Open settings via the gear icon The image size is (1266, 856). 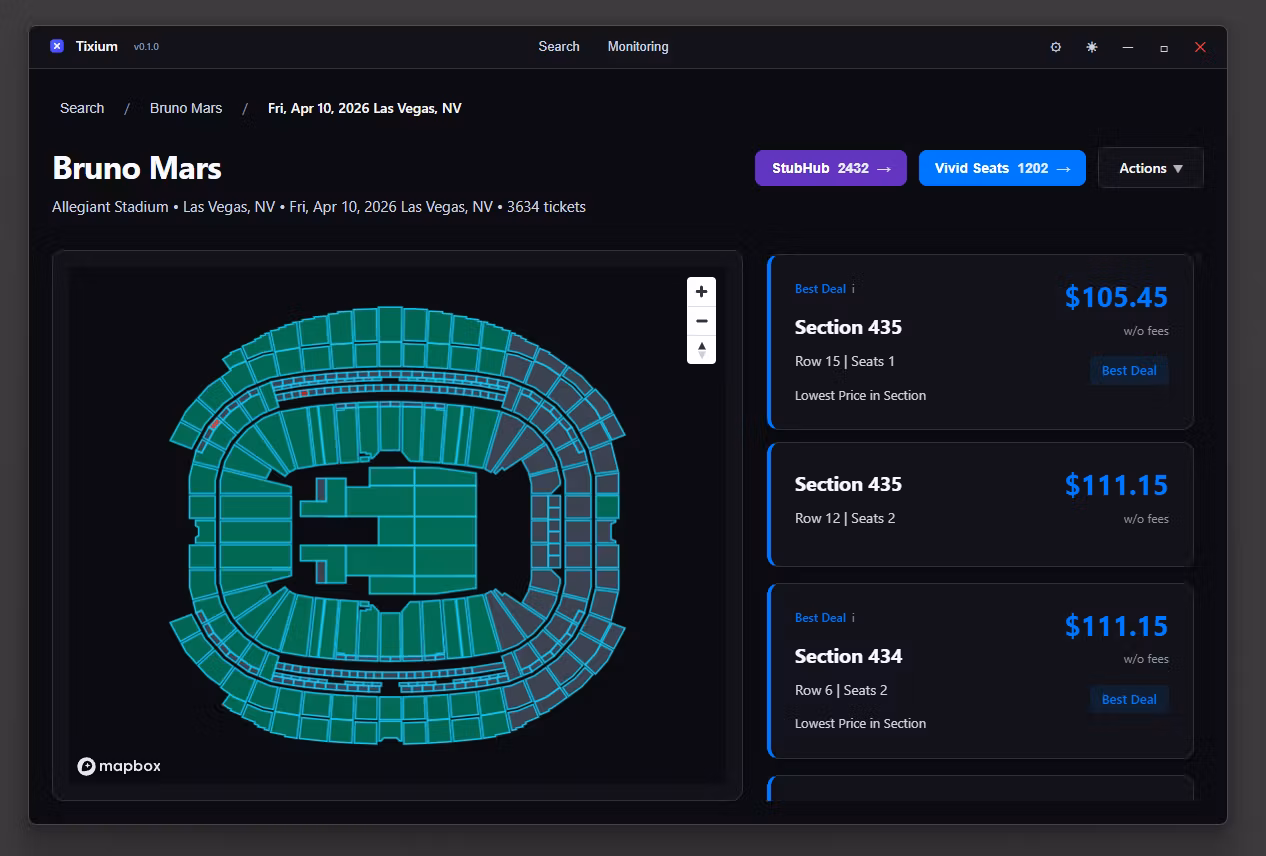pyautogui.click(x=1055, y=47)
